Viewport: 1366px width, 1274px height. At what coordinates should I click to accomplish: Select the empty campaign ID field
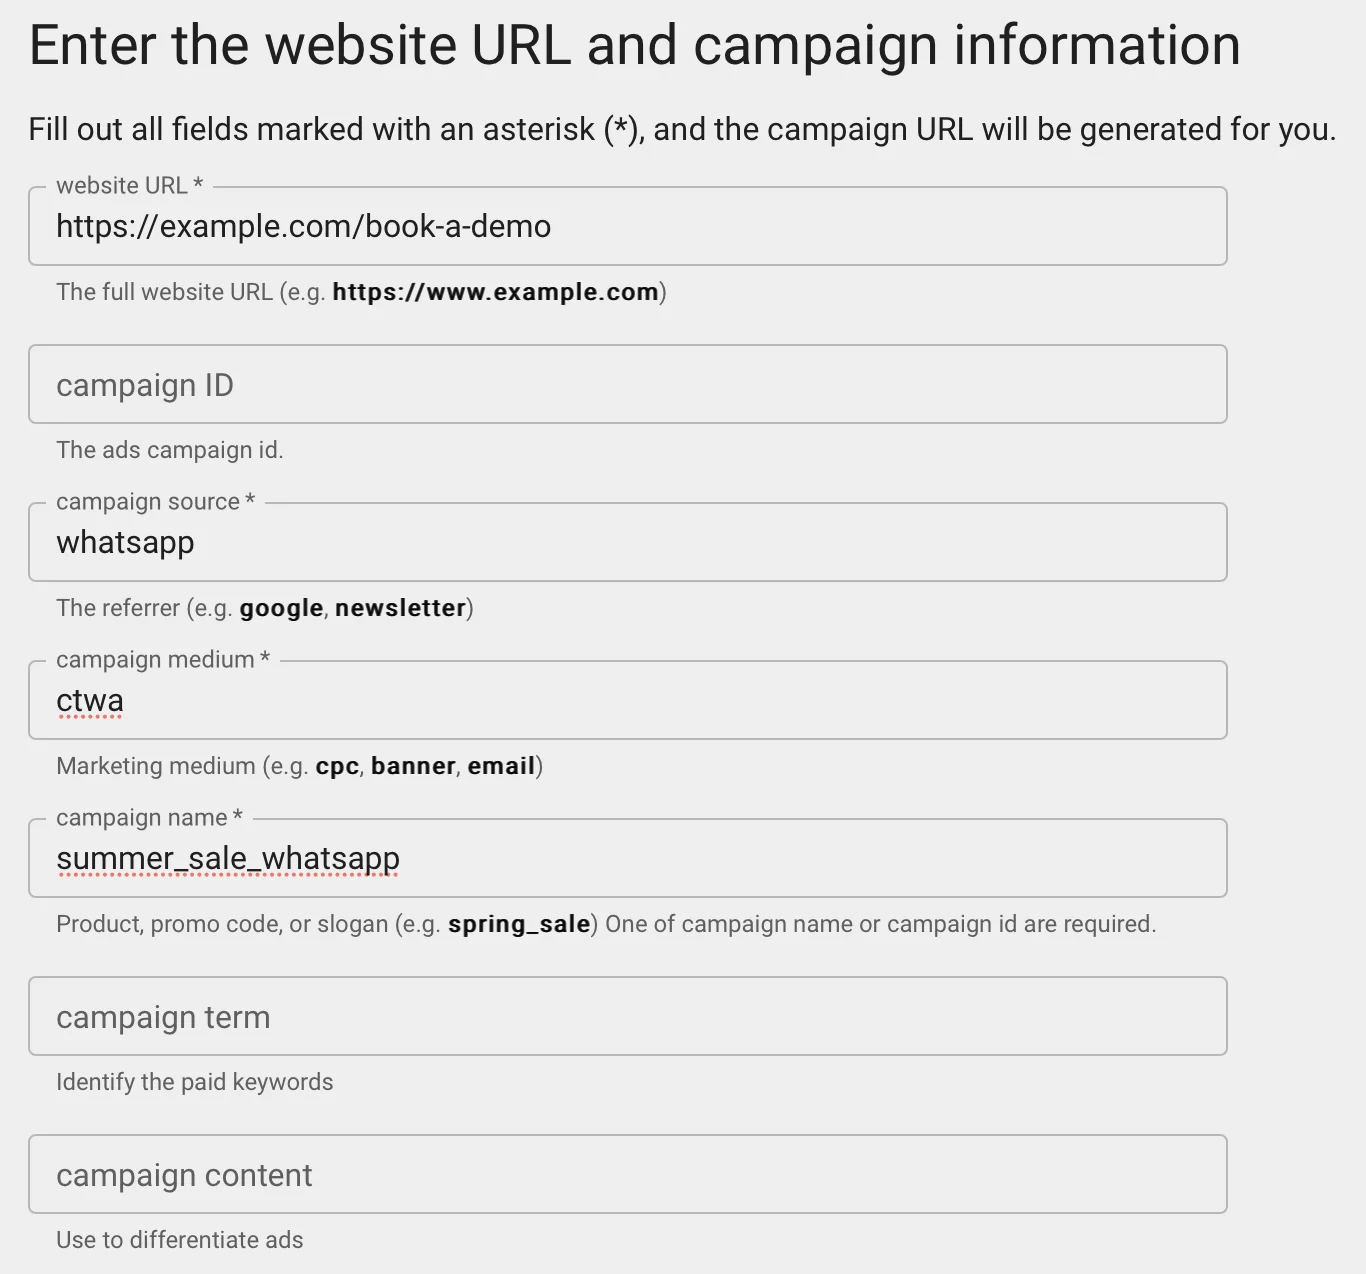628,384
